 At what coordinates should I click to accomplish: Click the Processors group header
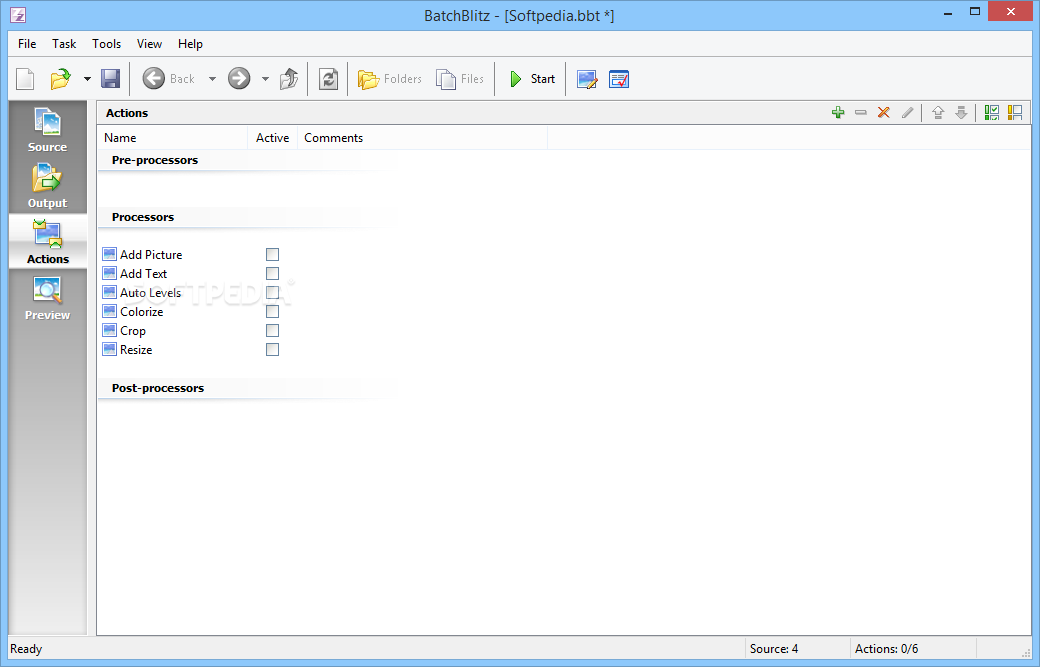143,217
